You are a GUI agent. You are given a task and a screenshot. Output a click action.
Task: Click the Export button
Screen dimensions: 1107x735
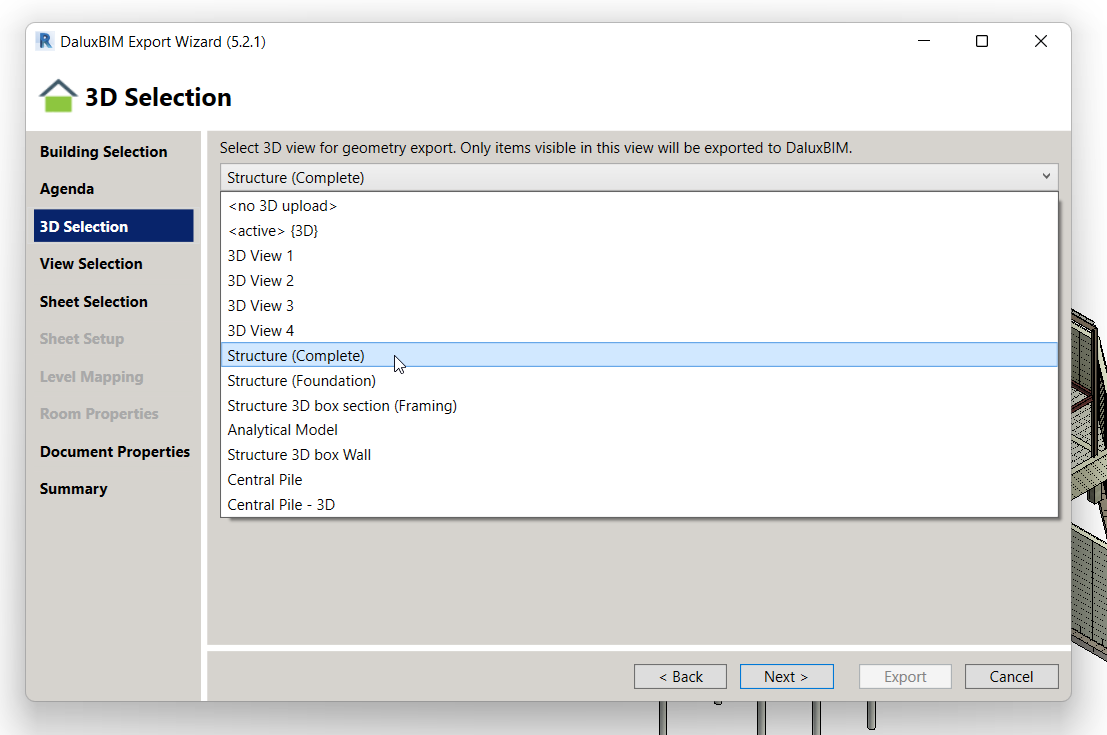[905, 676]
